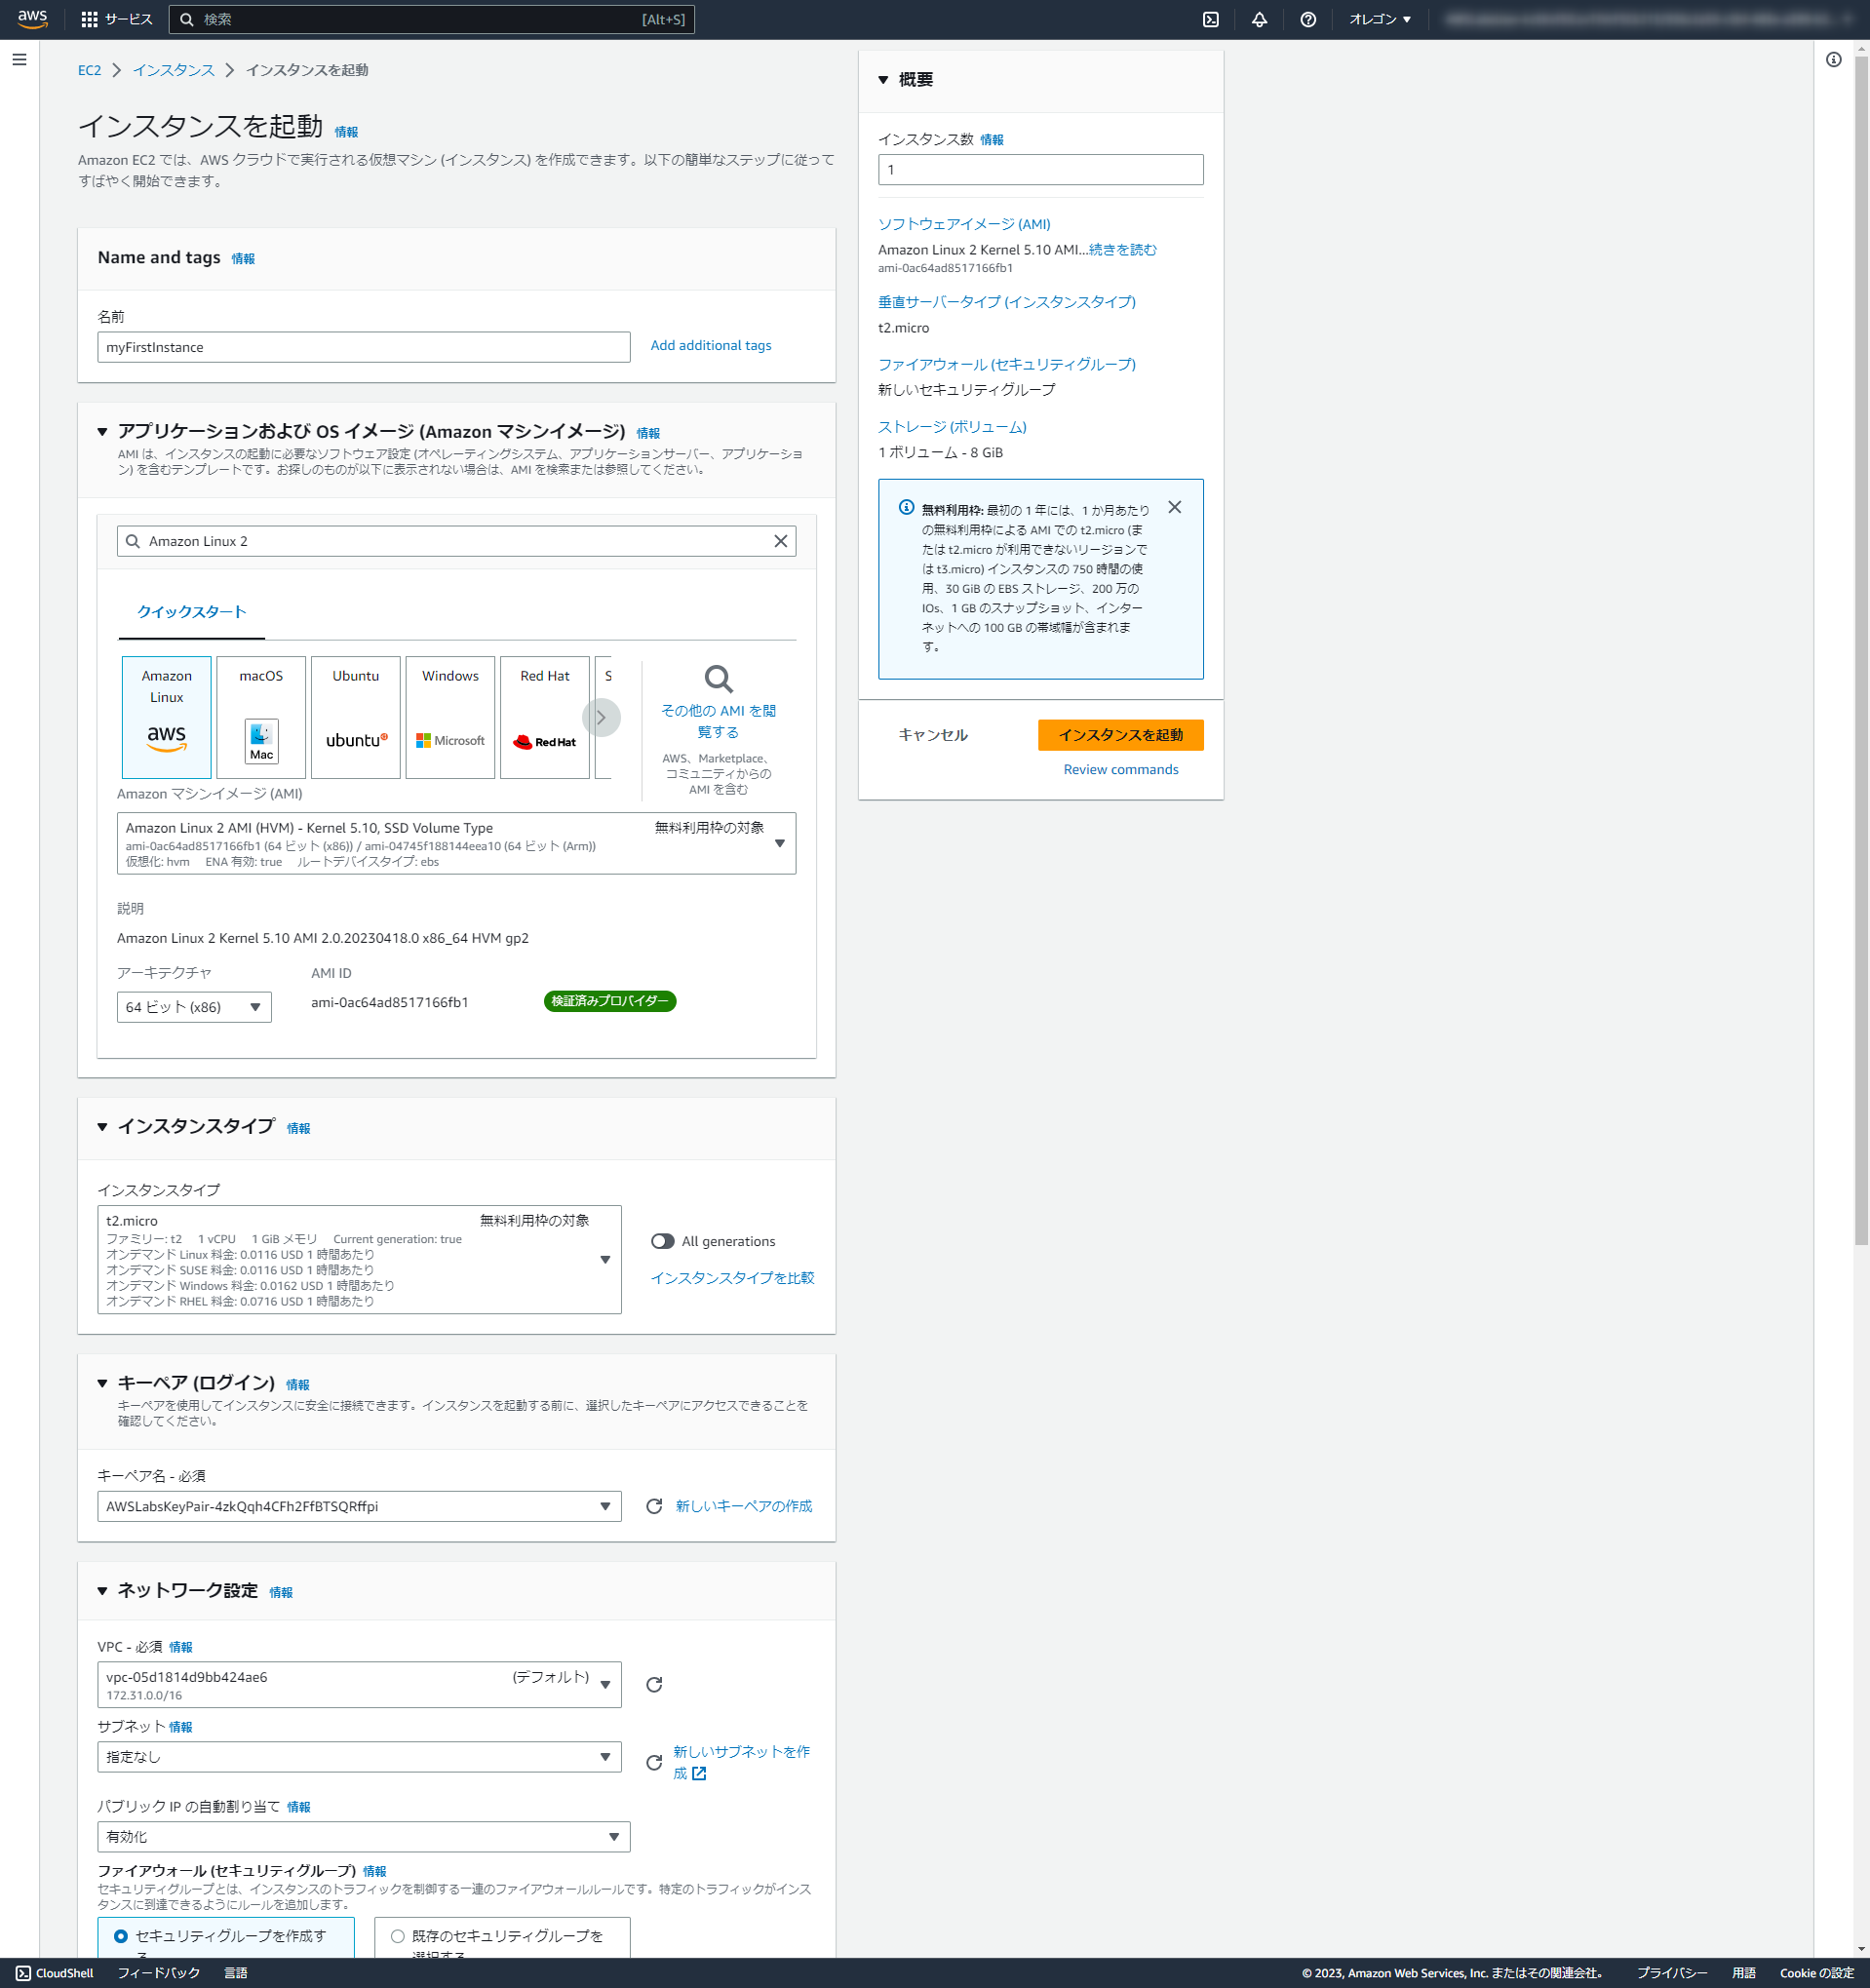This screenshot has height=1988, width=1870.
Task: Open 新しいキーペアの作成 link
Action: tap(743, 1505)
